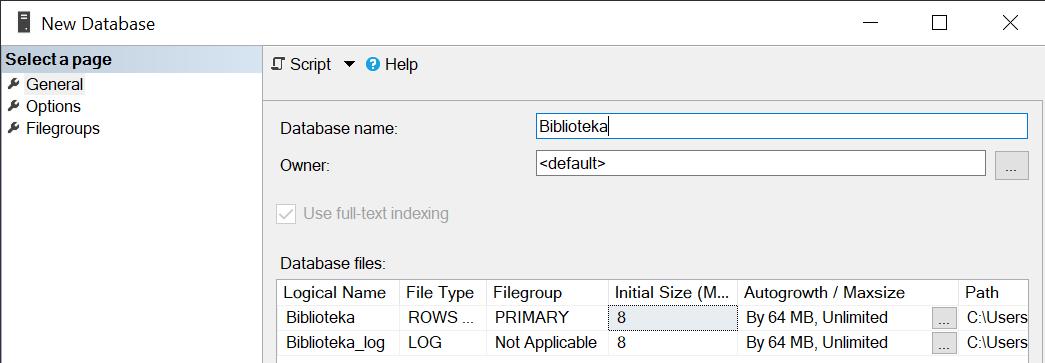Select Initial Size cell of Biblioteka
Image resolution: width=1045 pixels, height=363 pixels.
(x=672, y=318)
